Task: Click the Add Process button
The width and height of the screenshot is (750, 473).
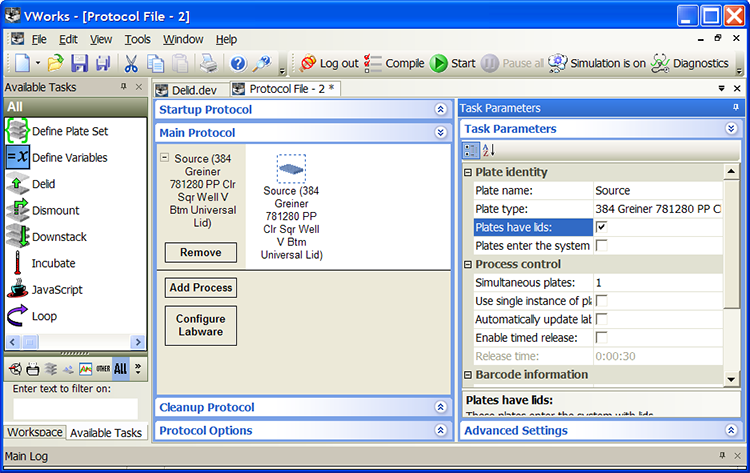Action: click(200, 288)
